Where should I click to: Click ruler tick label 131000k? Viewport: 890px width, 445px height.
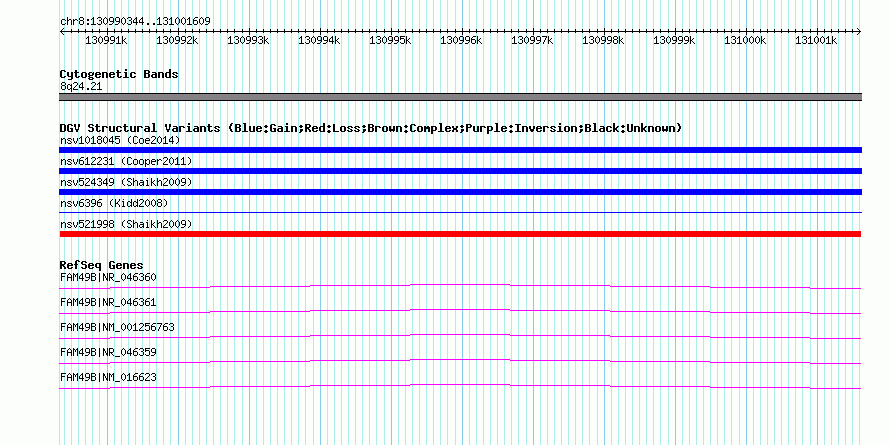[x=745, y=40]
